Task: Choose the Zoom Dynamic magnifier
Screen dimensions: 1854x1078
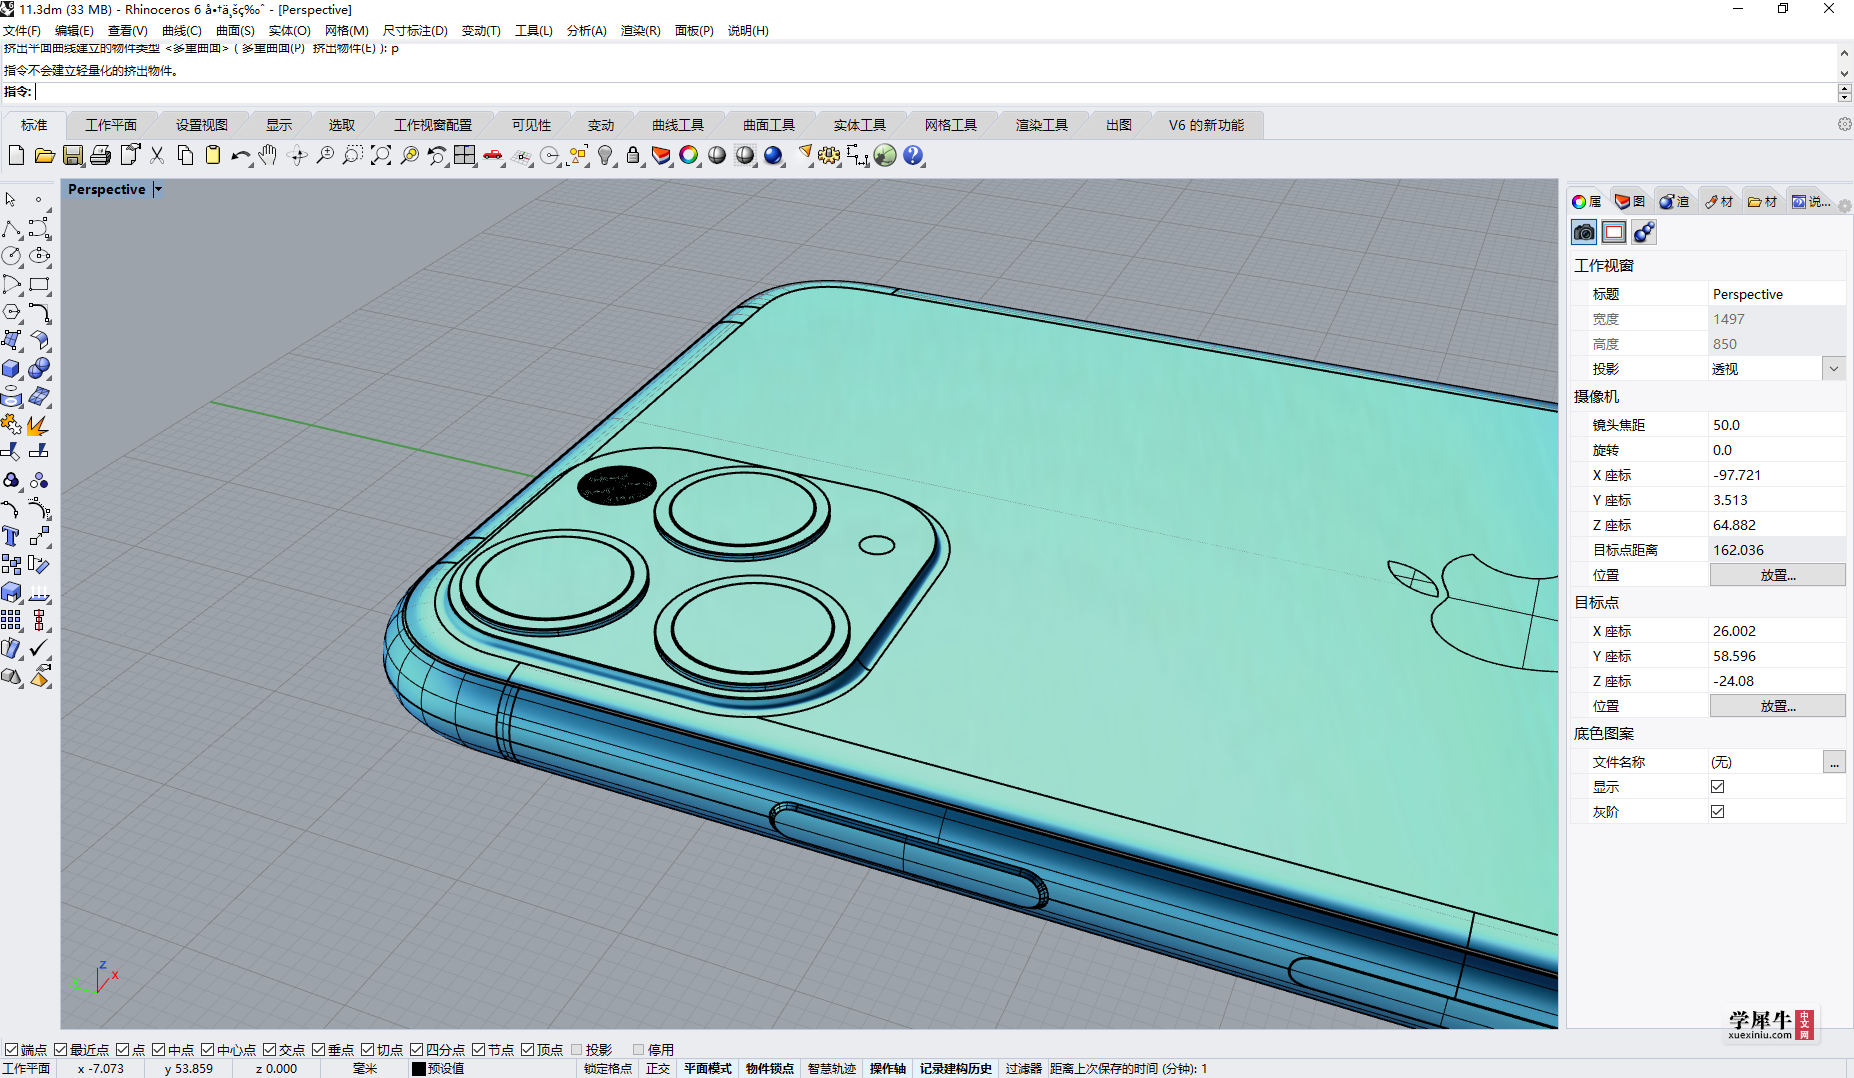Action: point(325,155)
